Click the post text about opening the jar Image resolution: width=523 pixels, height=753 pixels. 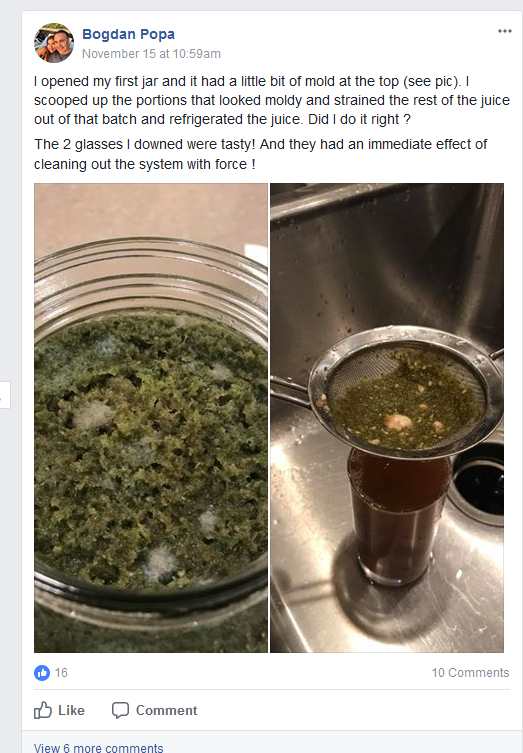tap(271, 100)
